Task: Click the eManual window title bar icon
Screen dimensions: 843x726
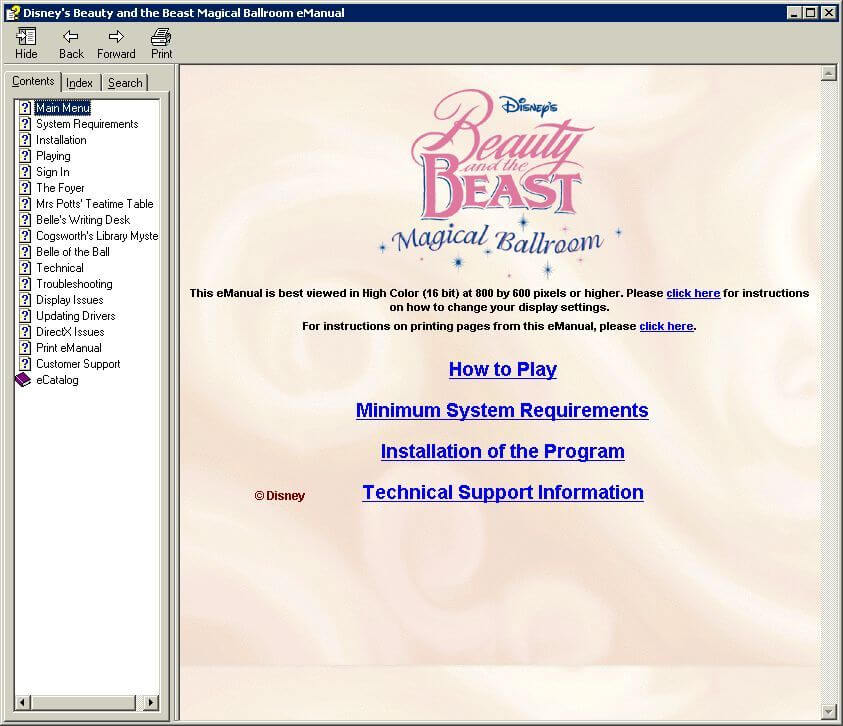Action: (12, 12)
